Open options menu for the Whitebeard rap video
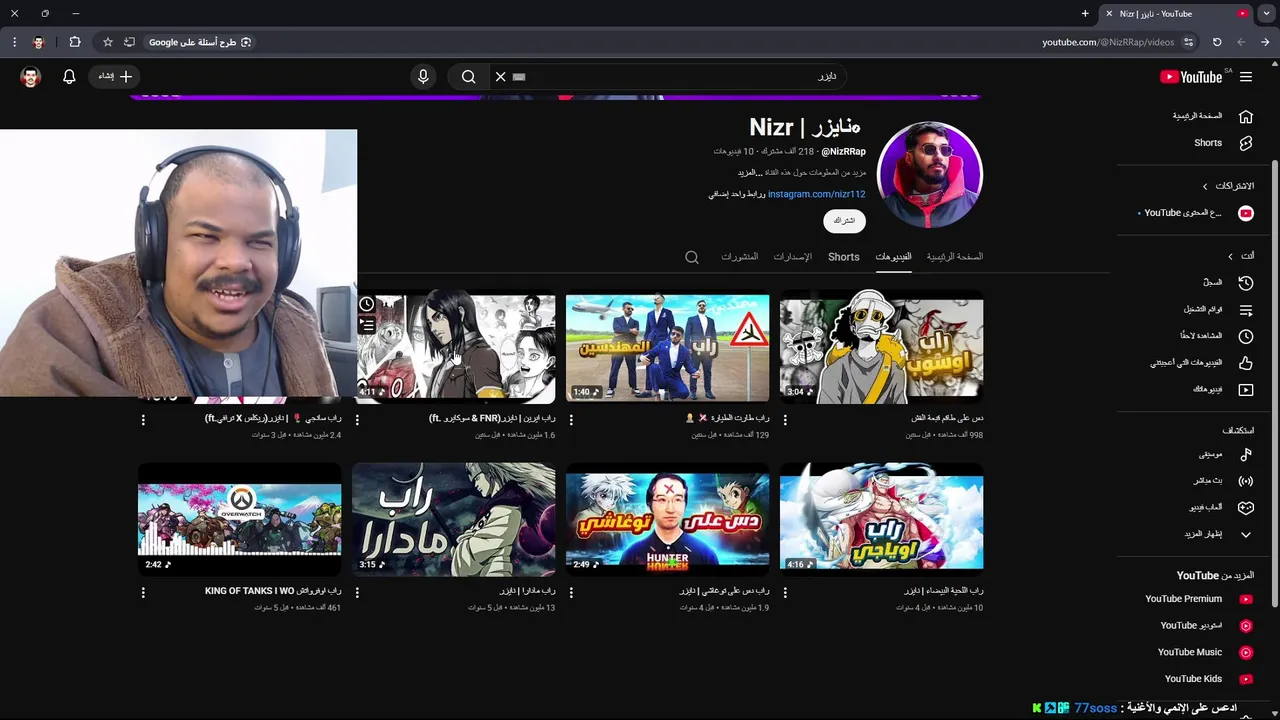This screenshot has height=720, width=1280. click(785, 592)
